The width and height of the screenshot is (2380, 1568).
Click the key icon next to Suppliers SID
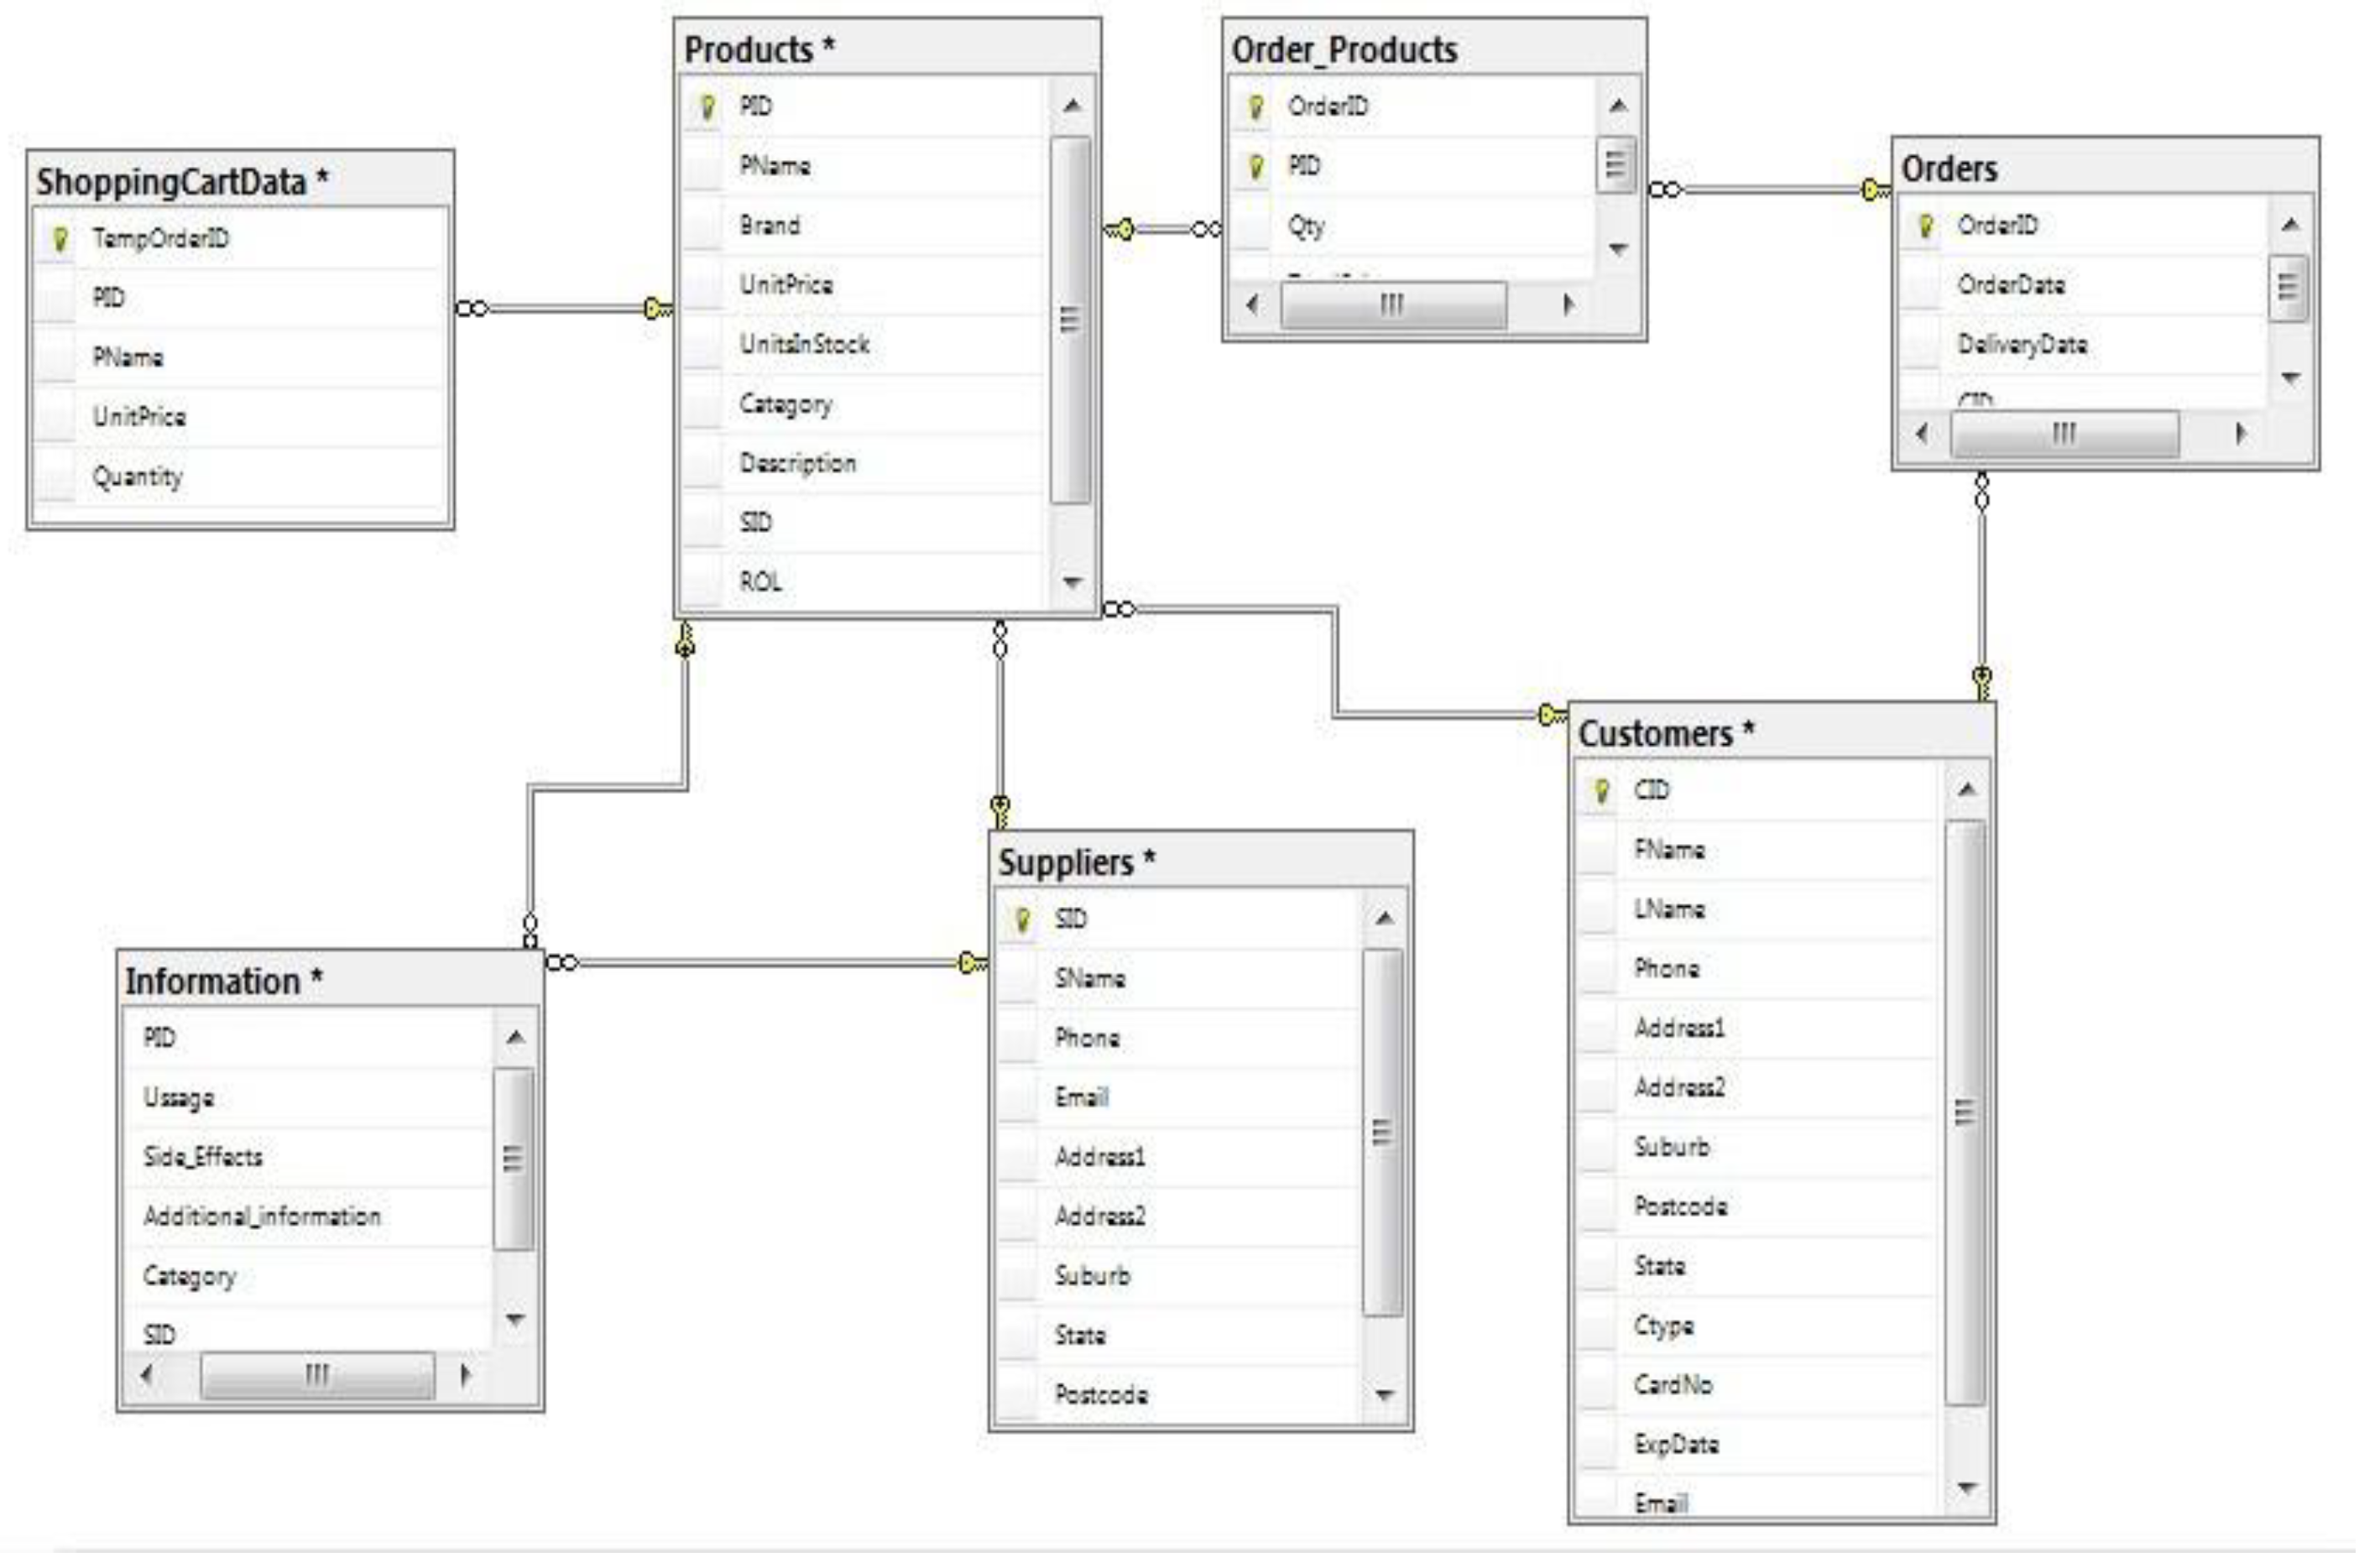point(1022,921)
